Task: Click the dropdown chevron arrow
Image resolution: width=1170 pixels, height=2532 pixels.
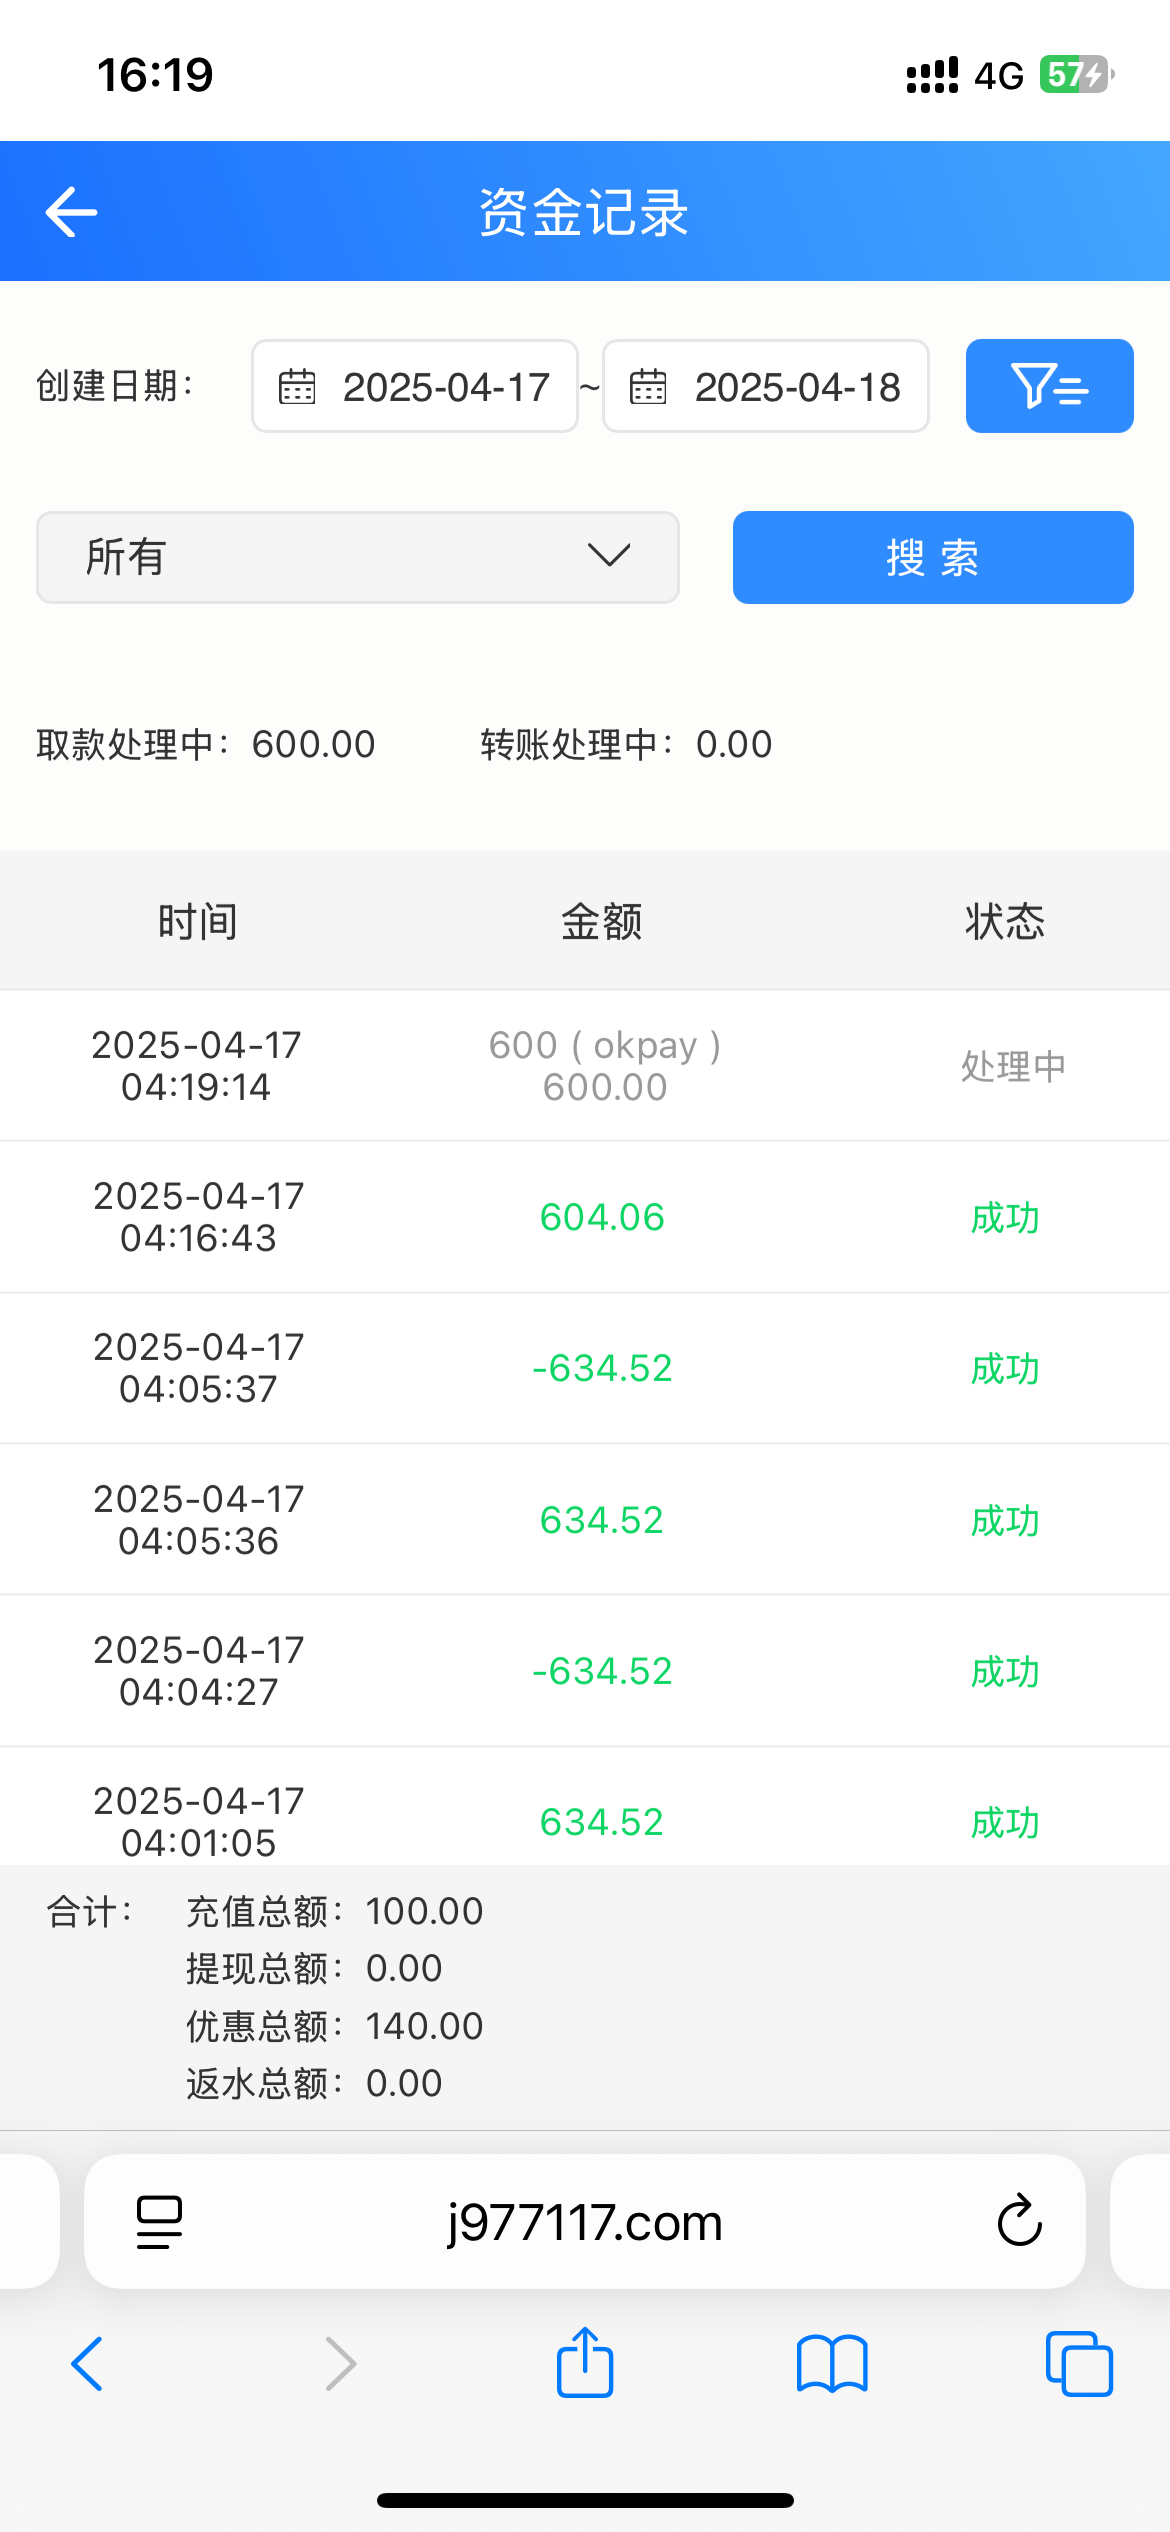Action: pos(609,555)
